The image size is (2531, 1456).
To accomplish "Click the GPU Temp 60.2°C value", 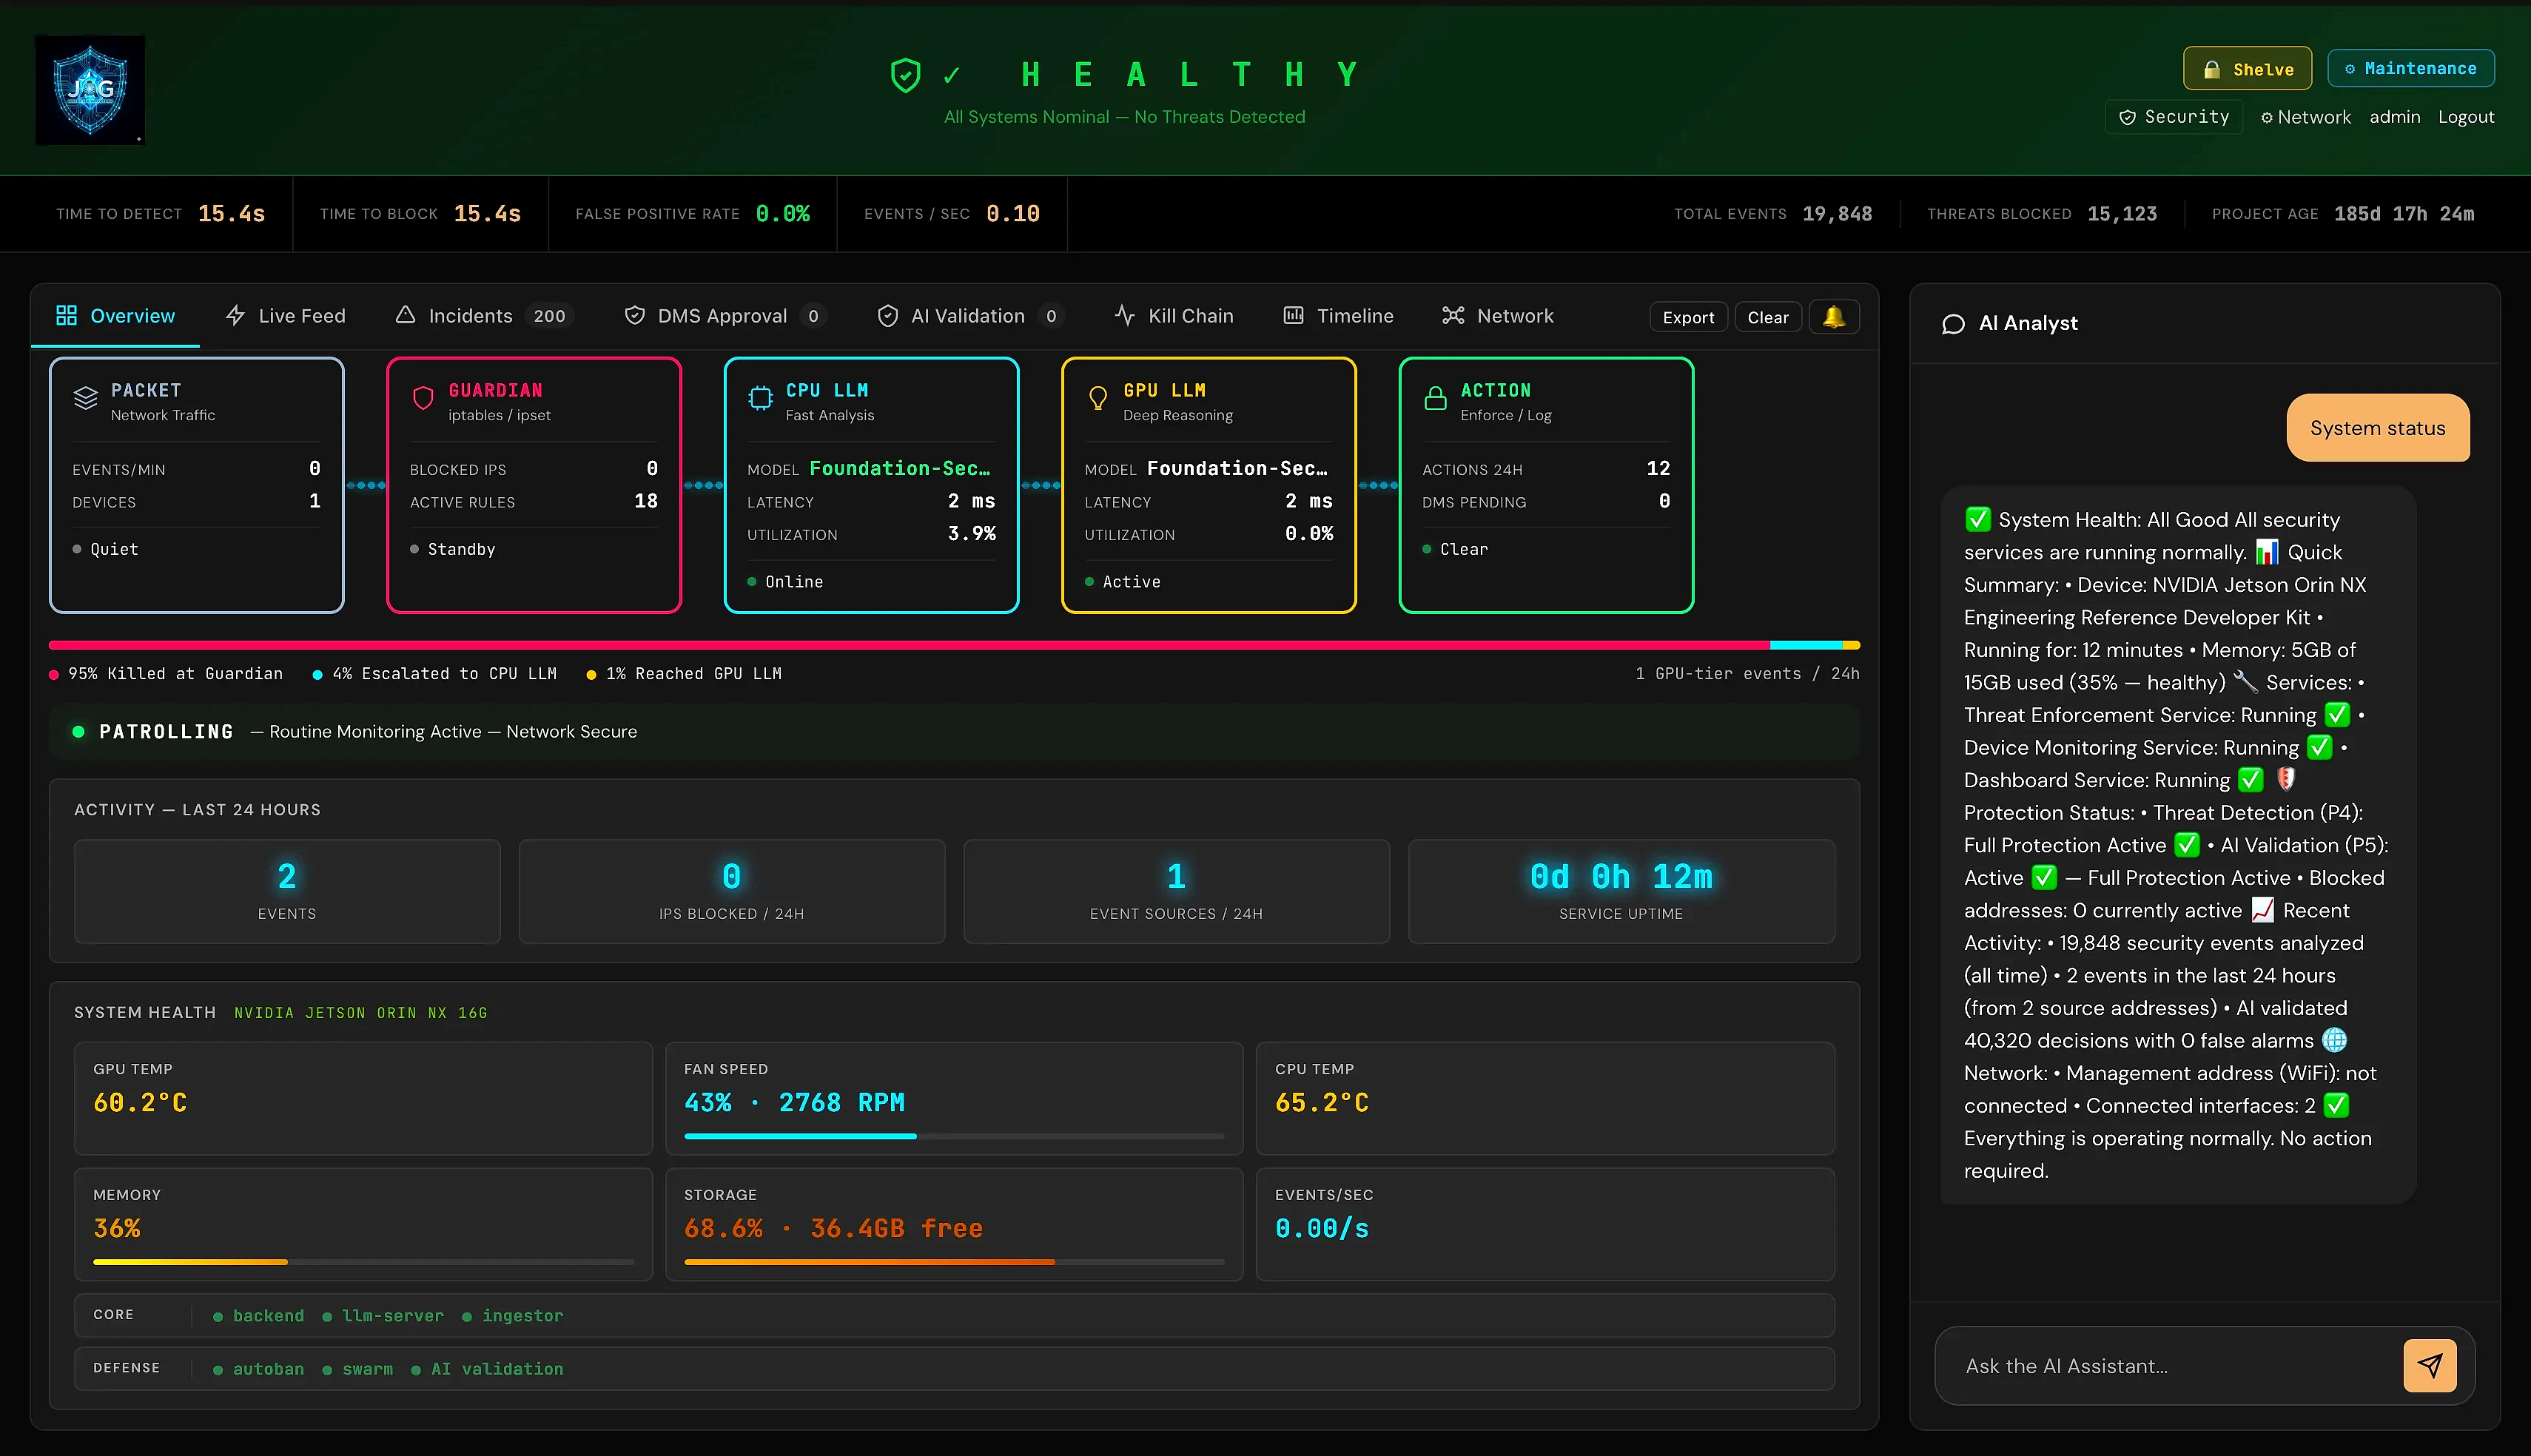I will tap(140, 1103).
